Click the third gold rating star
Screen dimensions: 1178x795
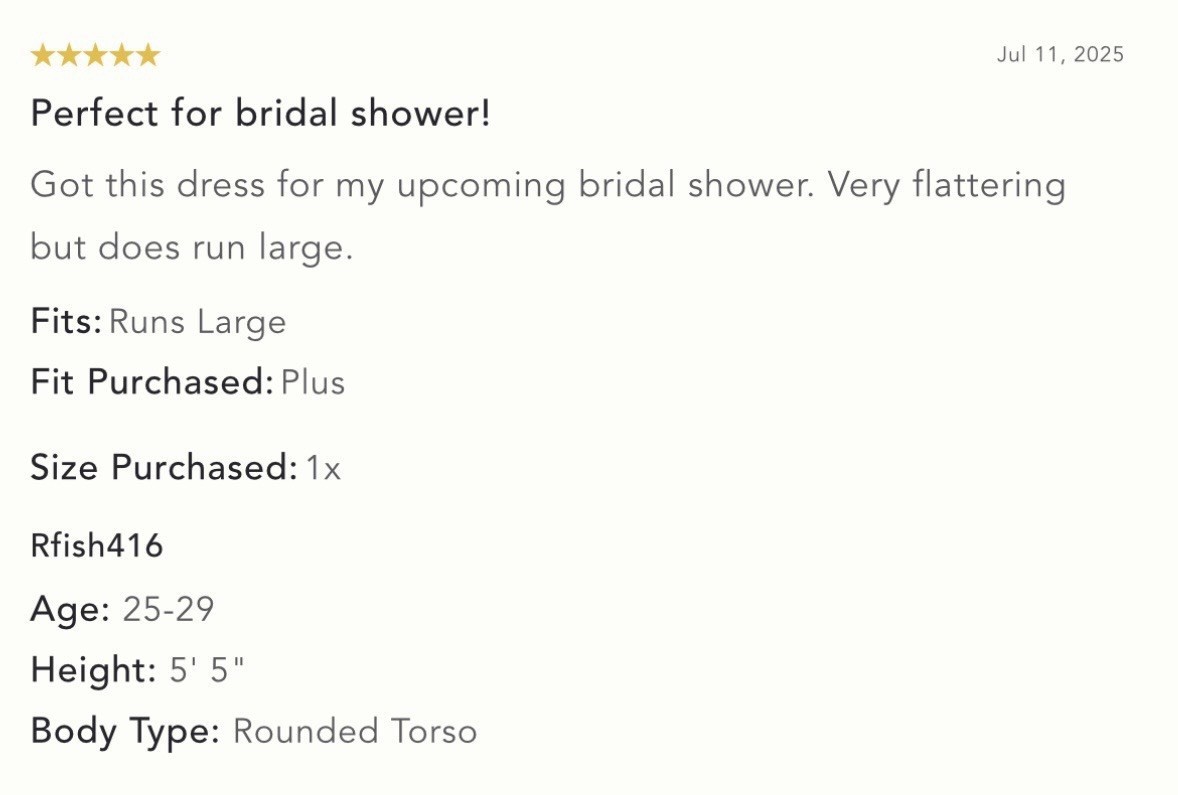coord(95,55)
